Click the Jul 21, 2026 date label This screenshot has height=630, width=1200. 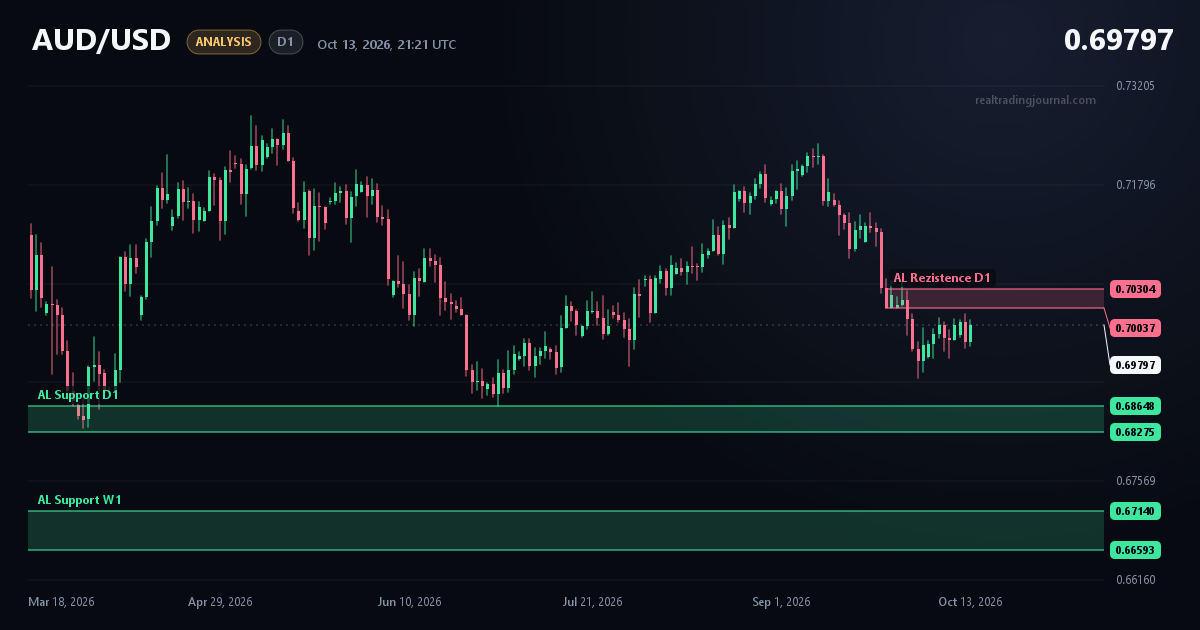[x=592, y=602]
